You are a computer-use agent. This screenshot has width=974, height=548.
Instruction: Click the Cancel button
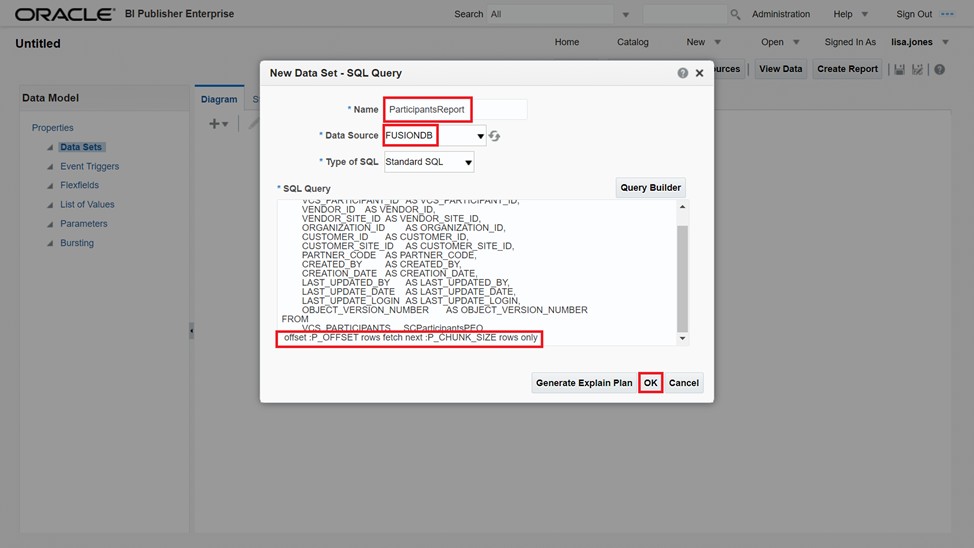coord(683,383)
